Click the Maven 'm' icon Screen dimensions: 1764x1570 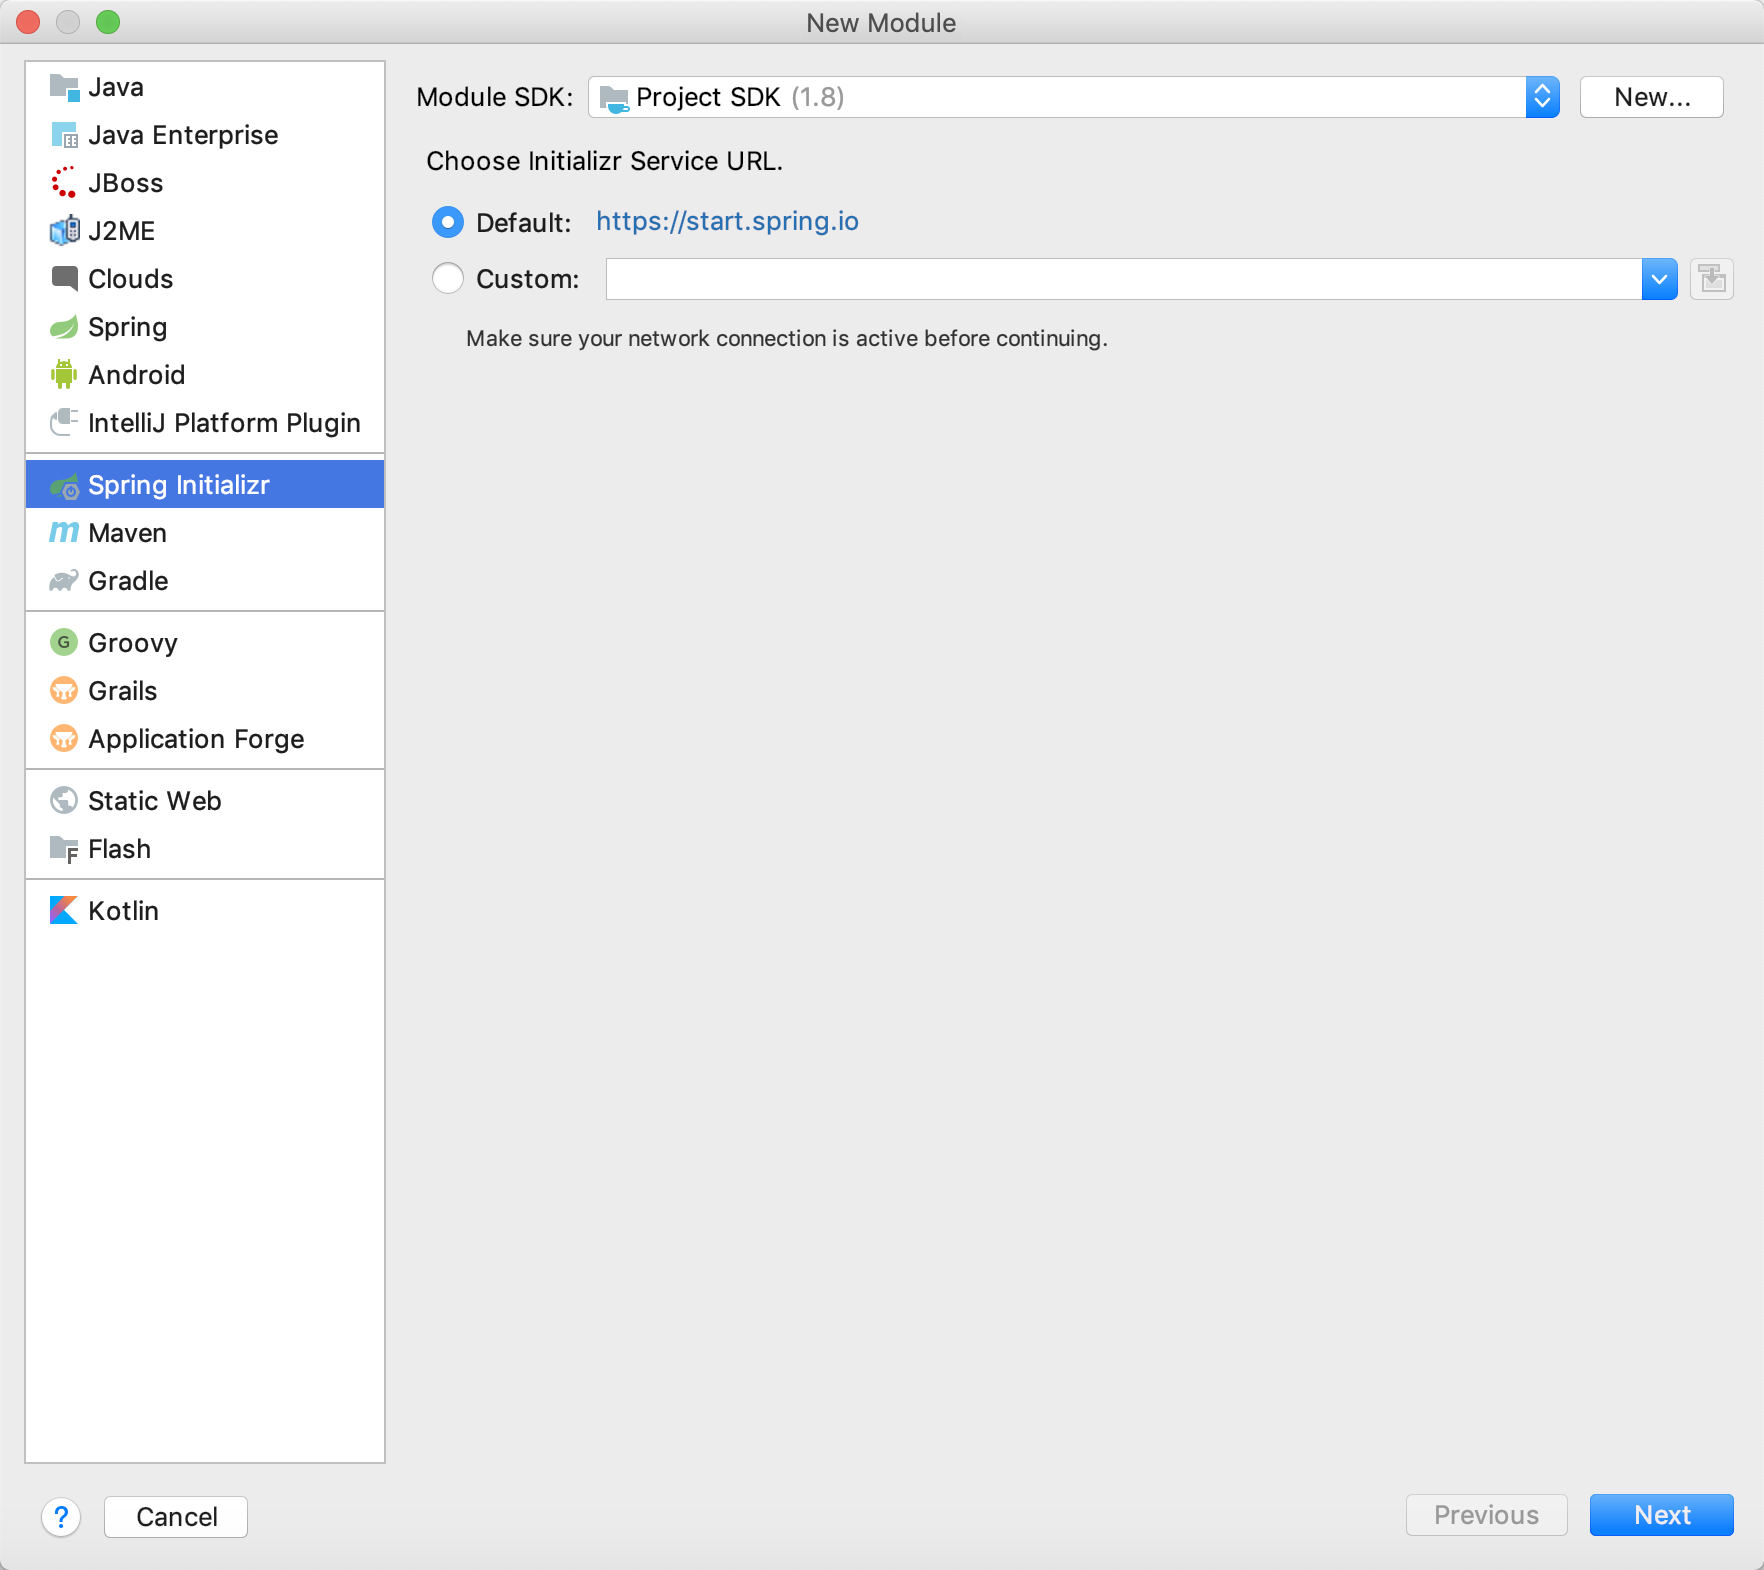coord(64,533)
